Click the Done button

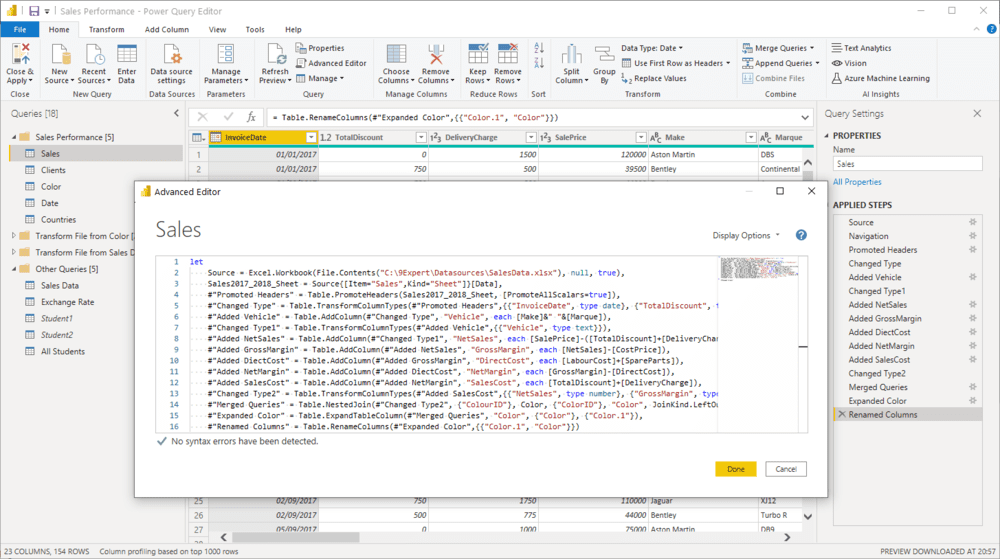tap(735, 469)
